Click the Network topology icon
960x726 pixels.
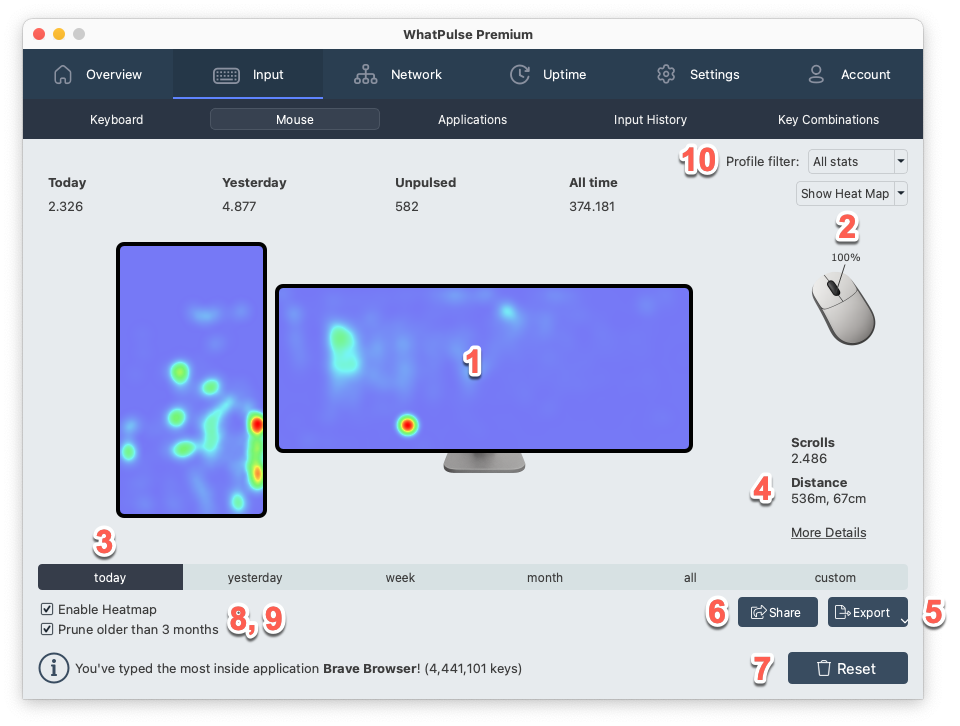(365, 75)
